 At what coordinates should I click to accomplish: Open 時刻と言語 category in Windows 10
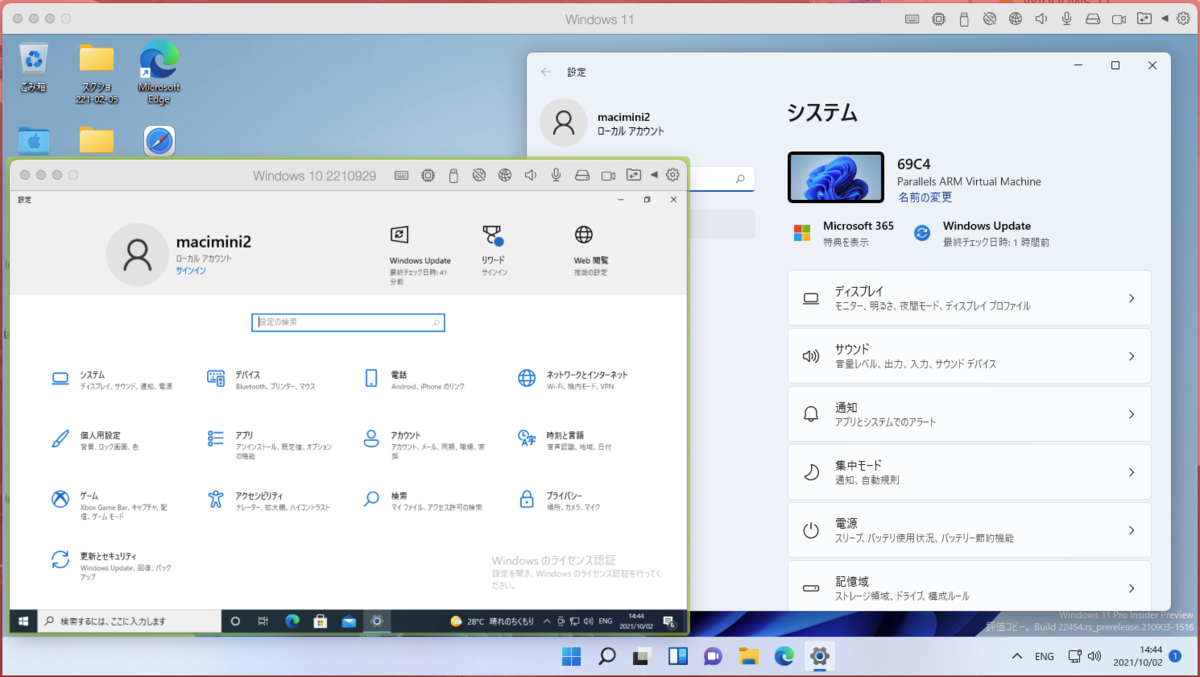coord(565,440)
